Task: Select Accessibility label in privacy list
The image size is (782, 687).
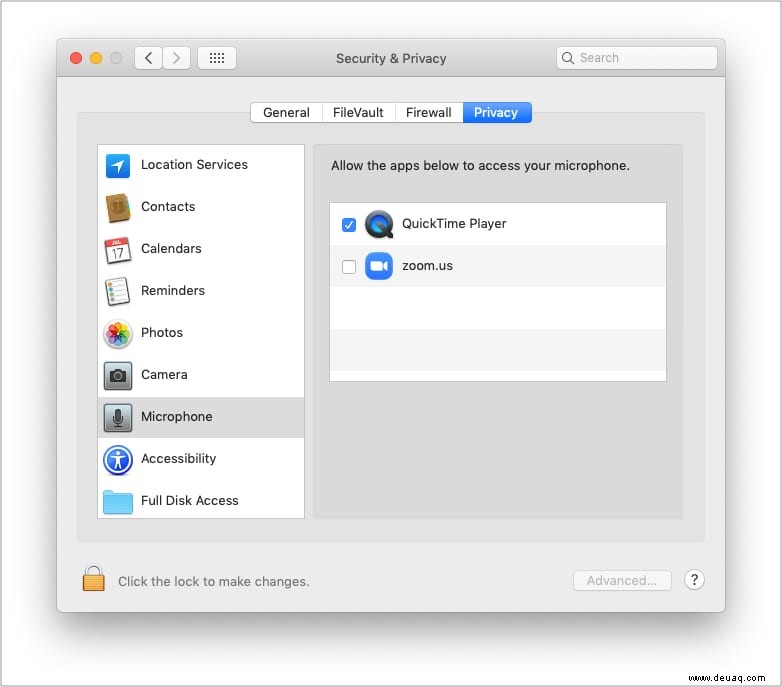Action: pyautogui.click(x=179, y=459)
